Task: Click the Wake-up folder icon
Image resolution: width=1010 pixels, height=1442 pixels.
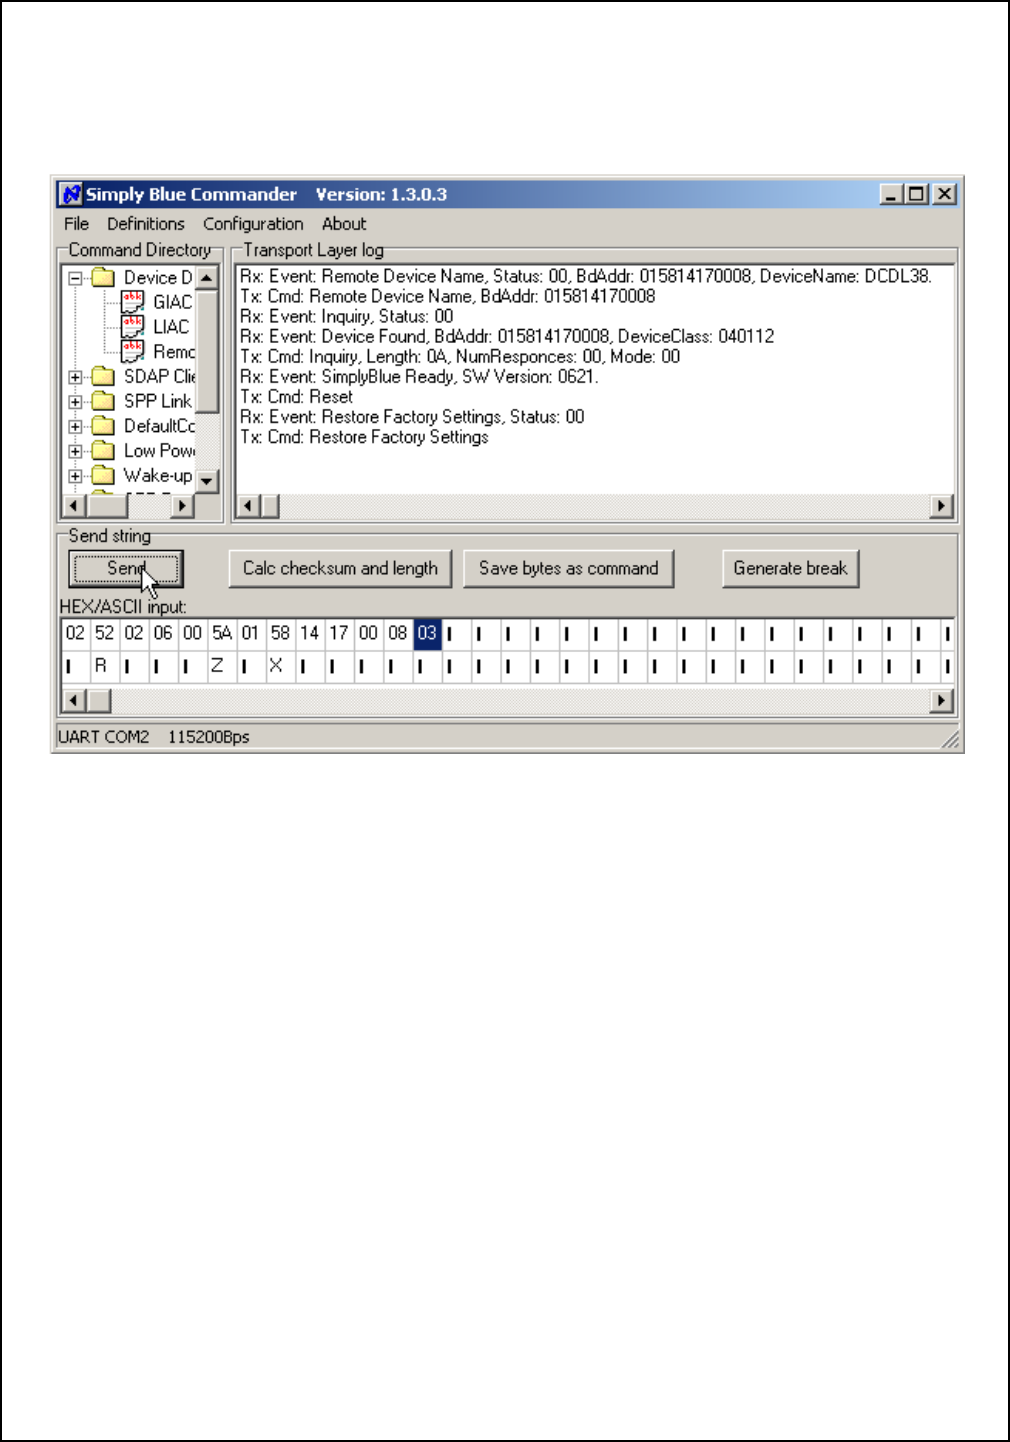Action: (103, 476)
